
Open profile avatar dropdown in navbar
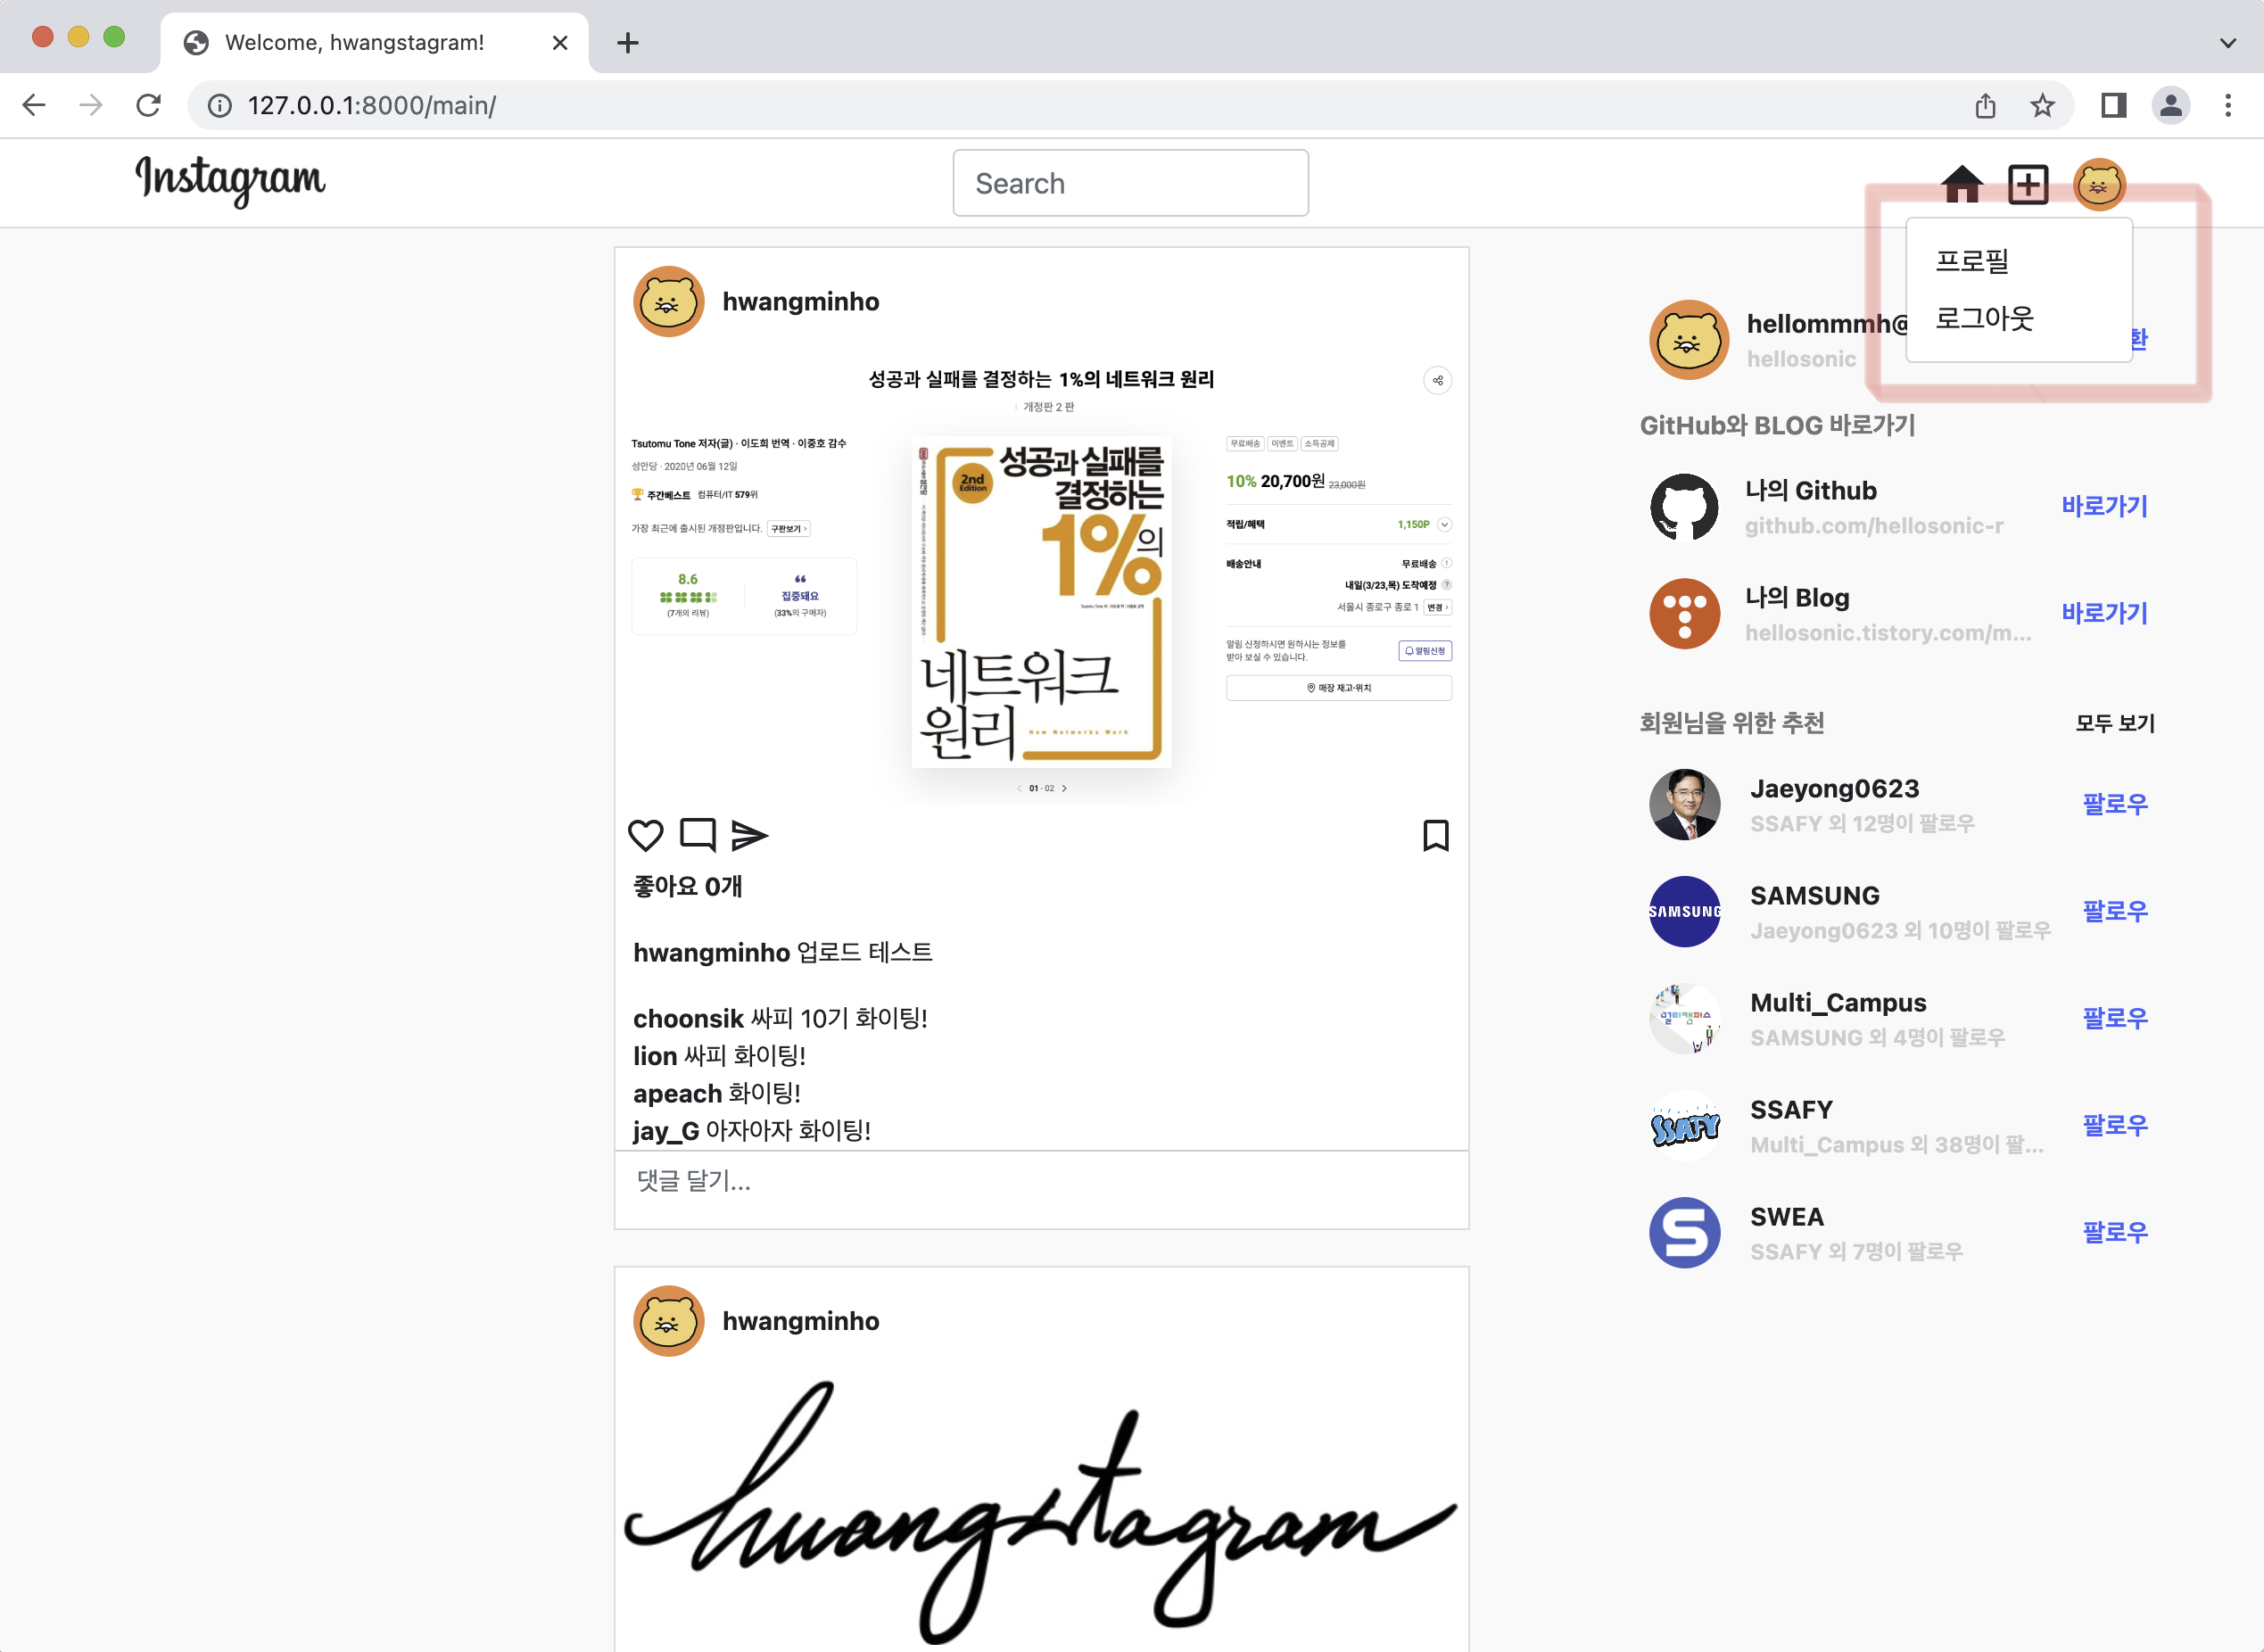point(2098,184)
